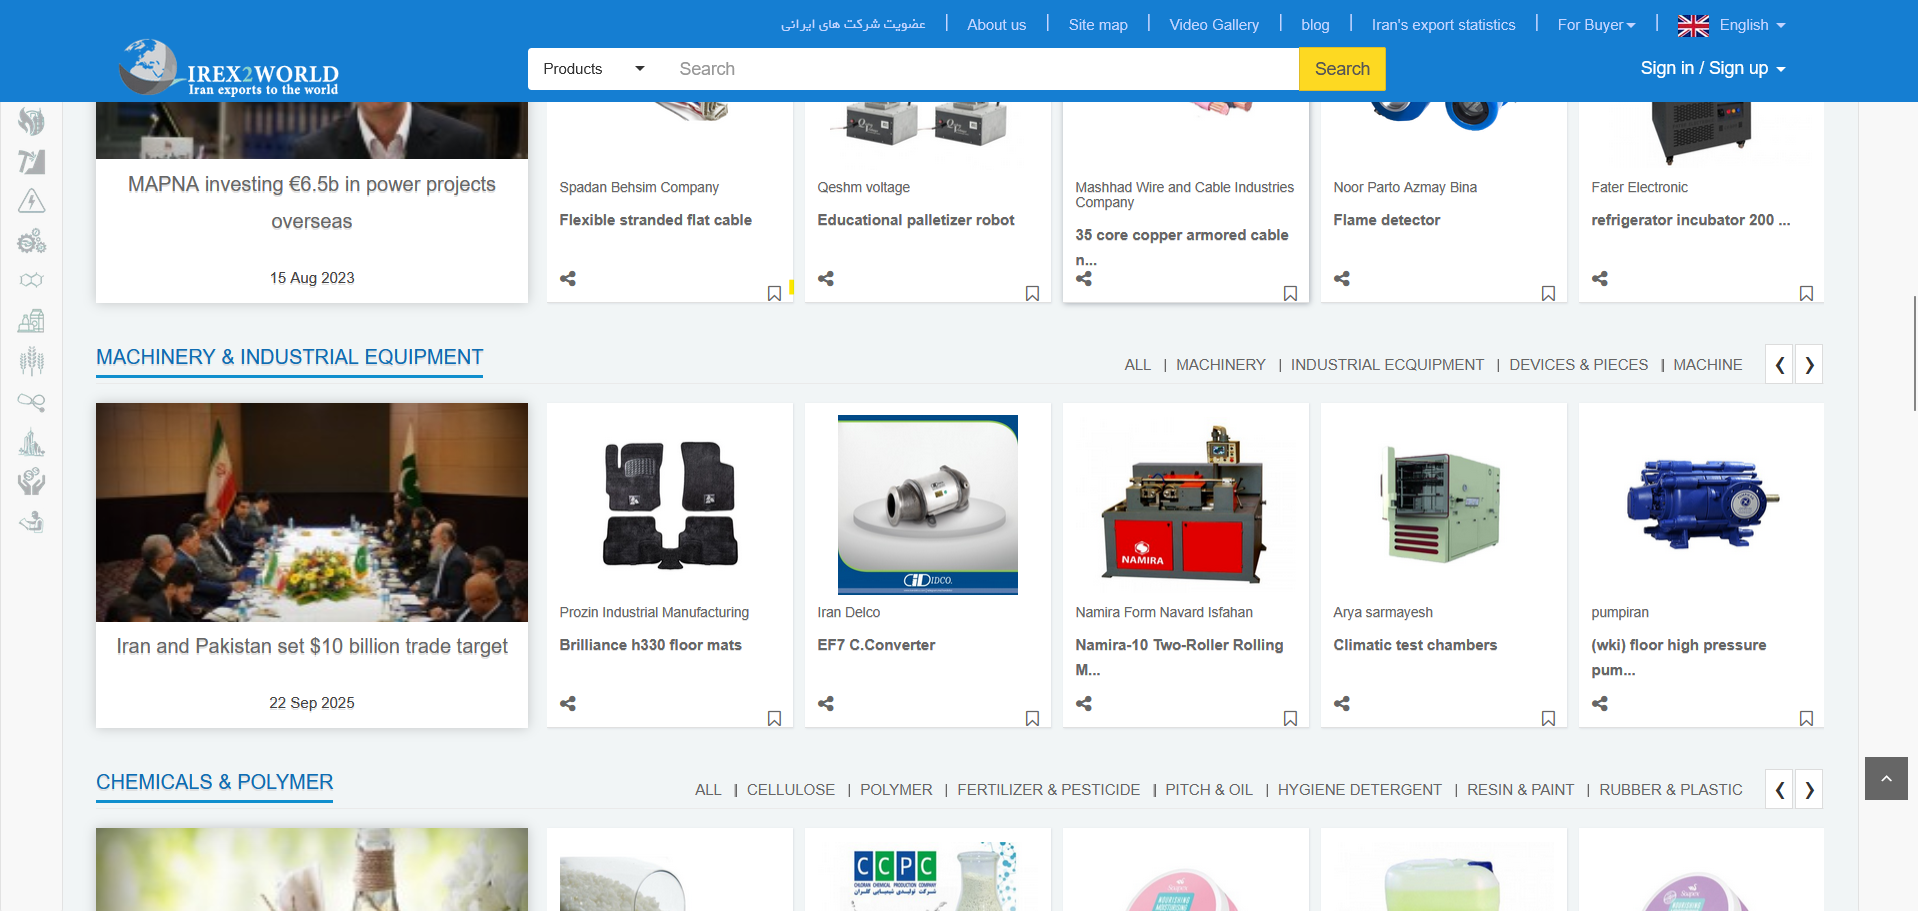Bookmark the Flame detector product
The image size is (1918, 911).
[1548, 294]
